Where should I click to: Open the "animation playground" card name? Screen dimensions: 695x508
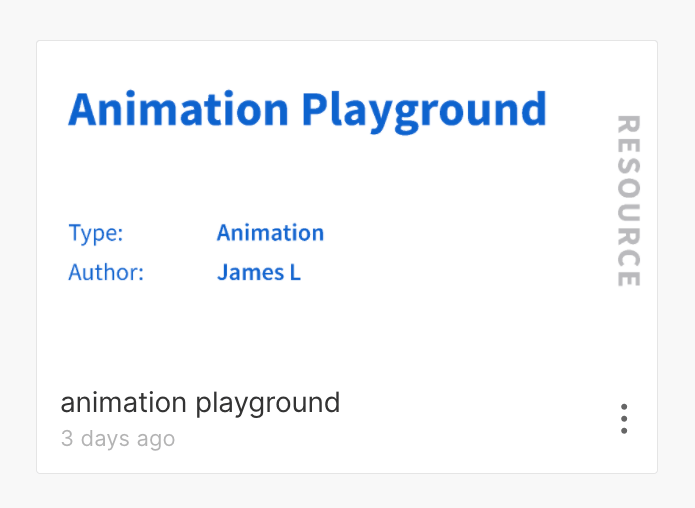pos(200,403)
